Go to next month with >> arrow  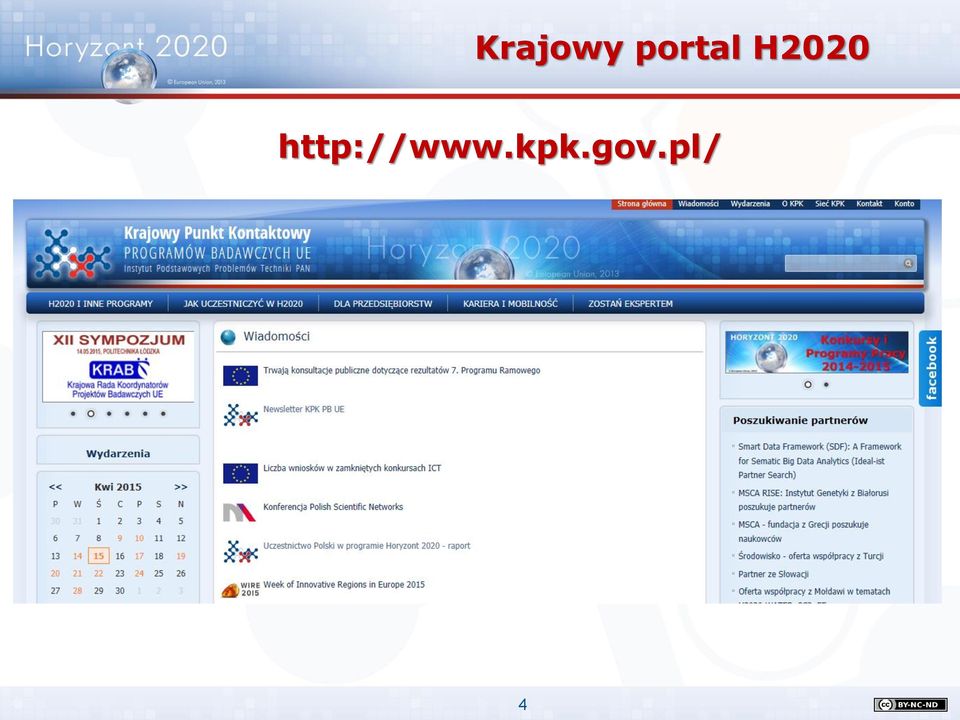[181, 487]
